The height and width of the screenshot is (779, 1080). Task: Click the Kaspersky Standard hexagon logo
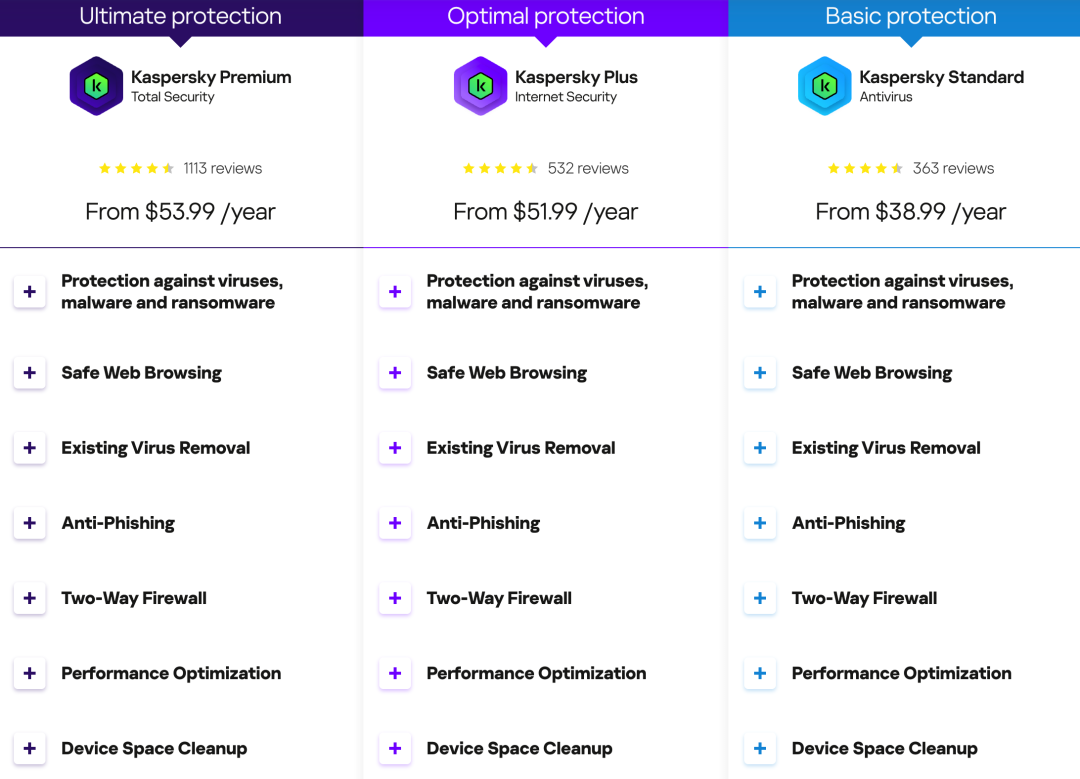point(824,86)
